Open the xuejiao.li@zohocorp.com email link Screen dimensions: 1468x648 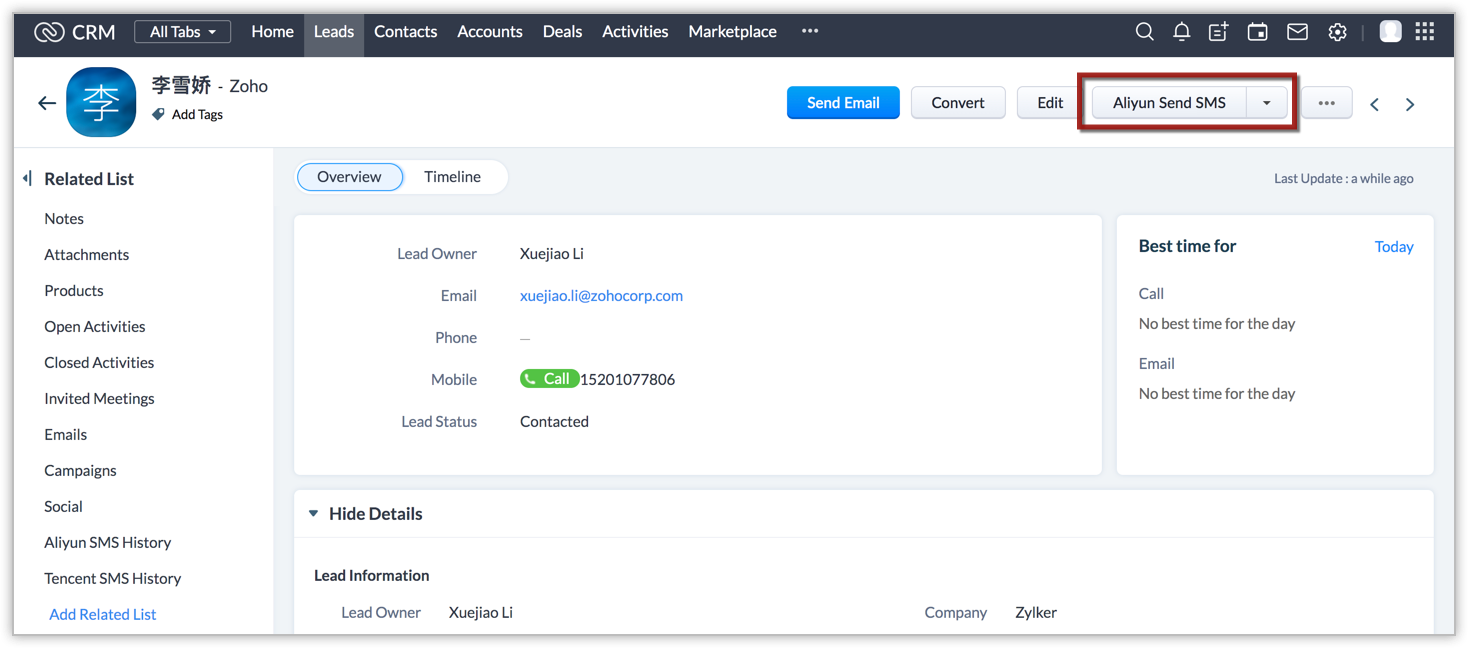click(601, 296)
